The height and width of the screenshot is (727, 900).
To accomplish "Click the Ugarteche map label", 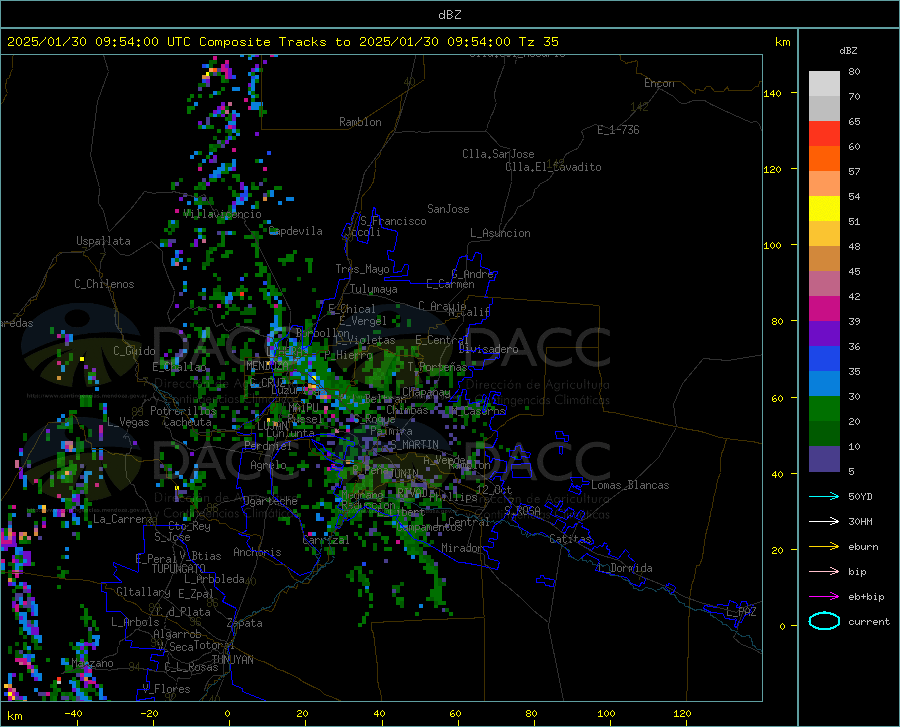I will click(x=270, y=501).
